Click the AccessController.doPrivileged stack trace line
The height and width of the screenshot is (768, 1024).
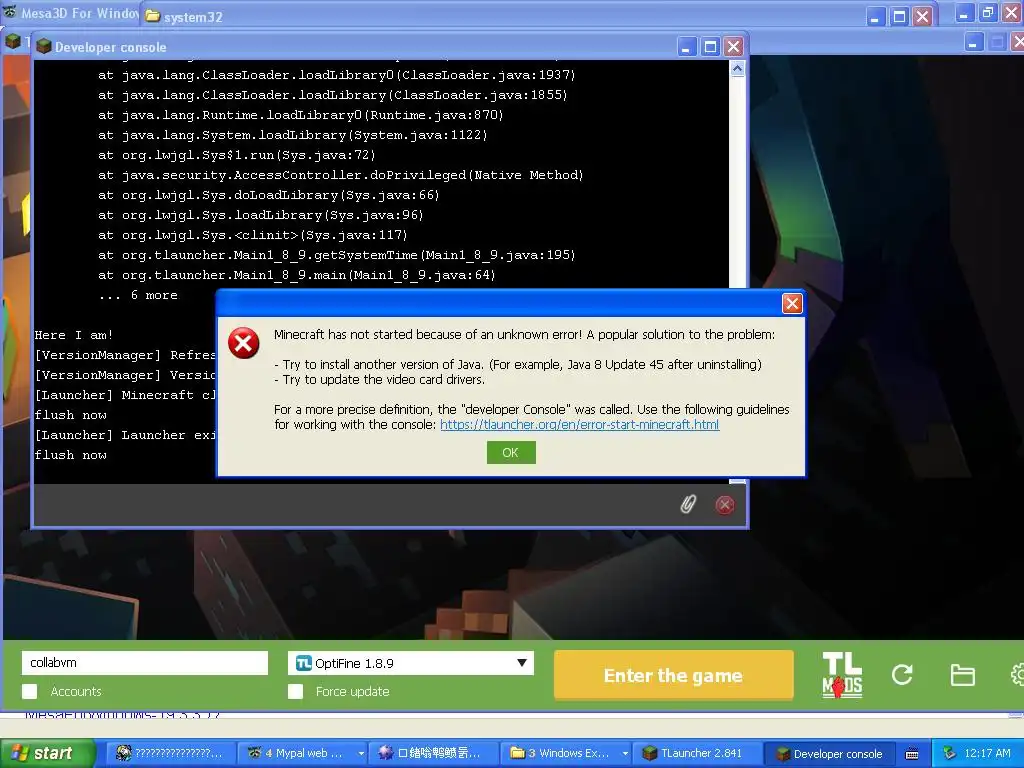(x=340, y=175)
